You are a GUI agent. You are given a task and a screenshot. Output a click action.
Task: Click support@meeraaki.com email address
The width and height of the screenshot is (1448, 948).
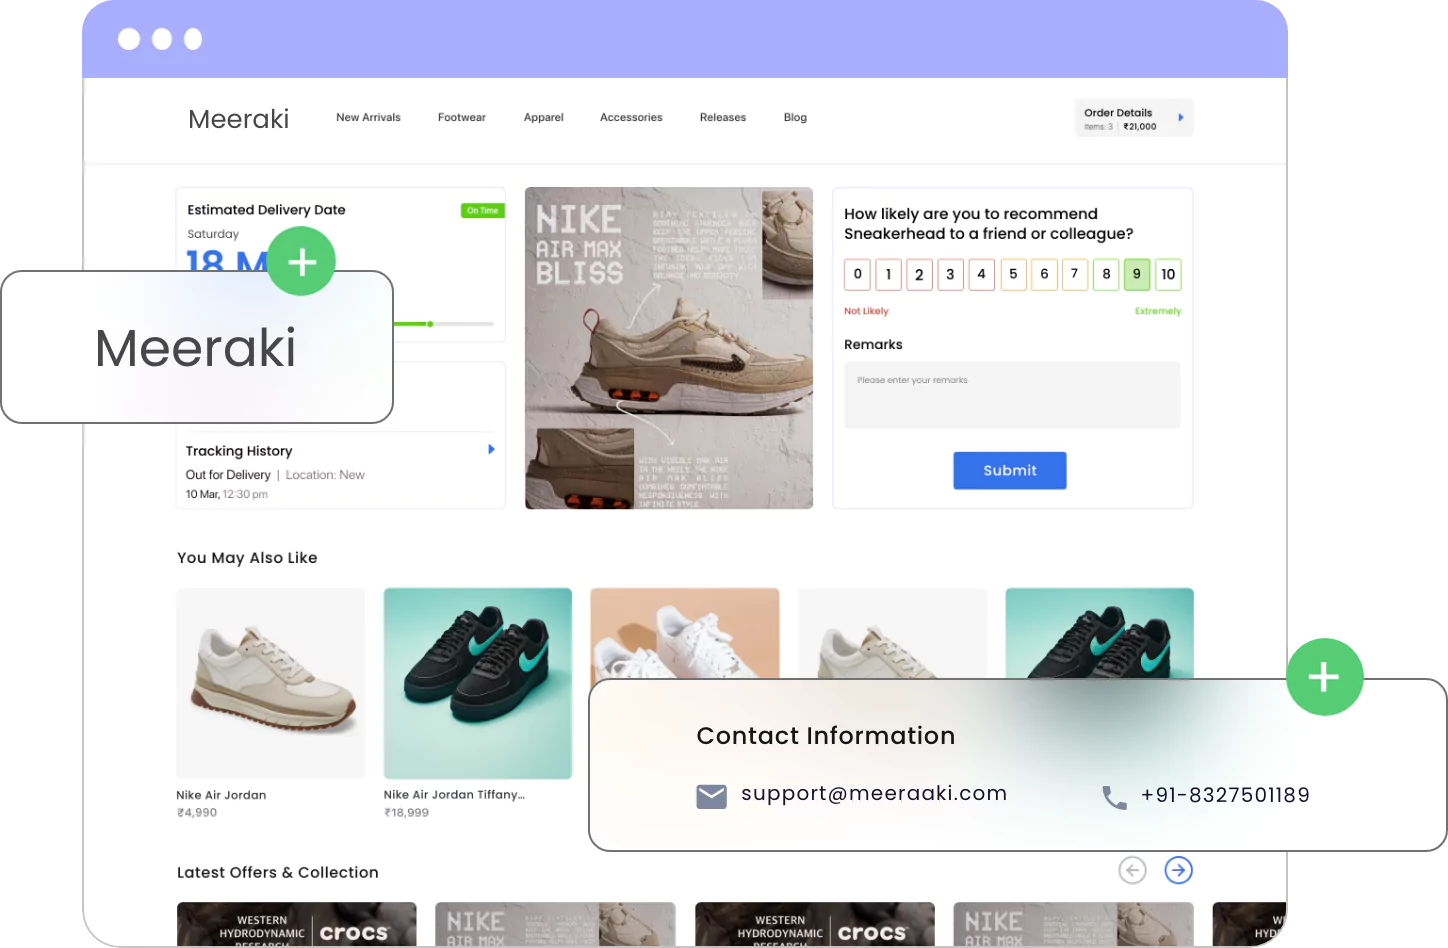[874, 793]
